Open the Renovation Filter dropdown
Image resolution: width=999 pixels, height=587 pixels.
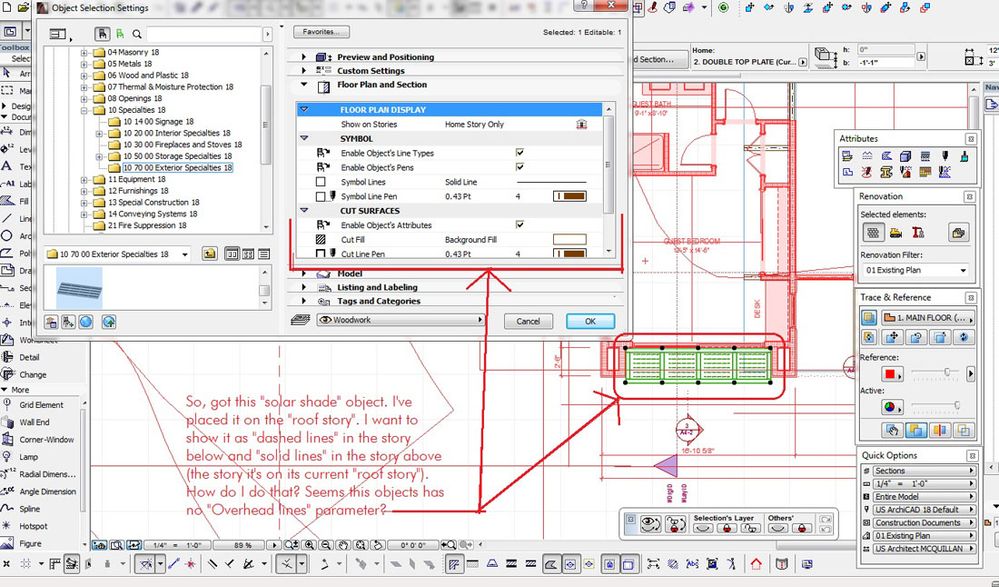pyautogui.click(x=915, y=270)
